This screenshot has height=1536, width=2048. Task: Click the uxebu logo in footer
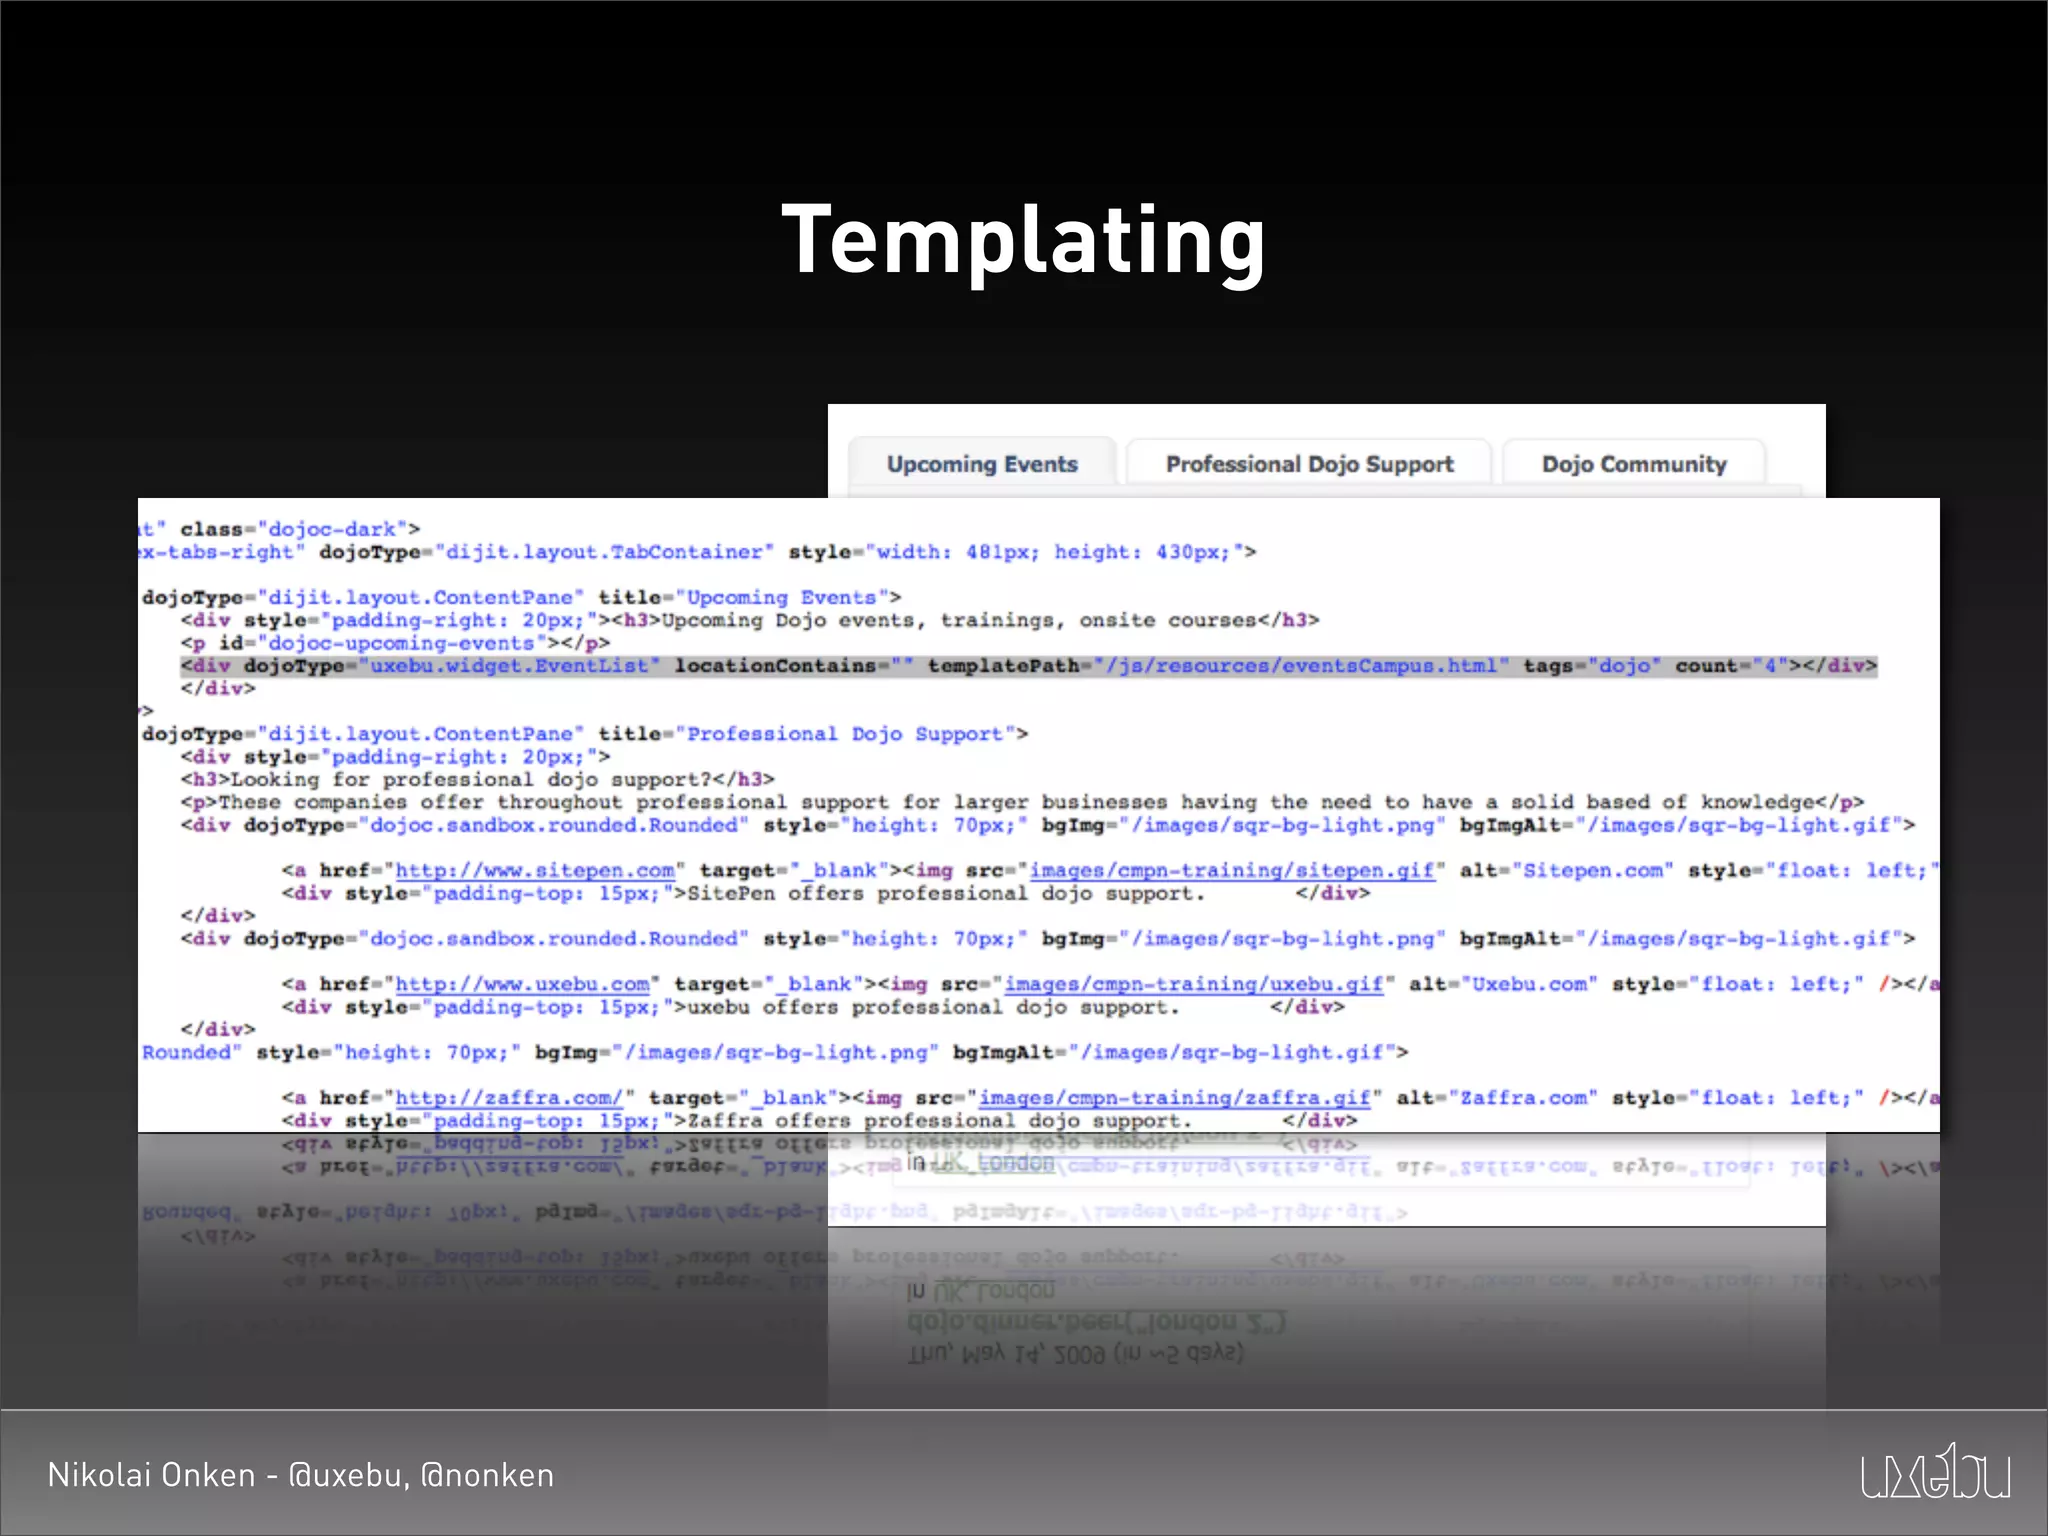(1936, 1471)
